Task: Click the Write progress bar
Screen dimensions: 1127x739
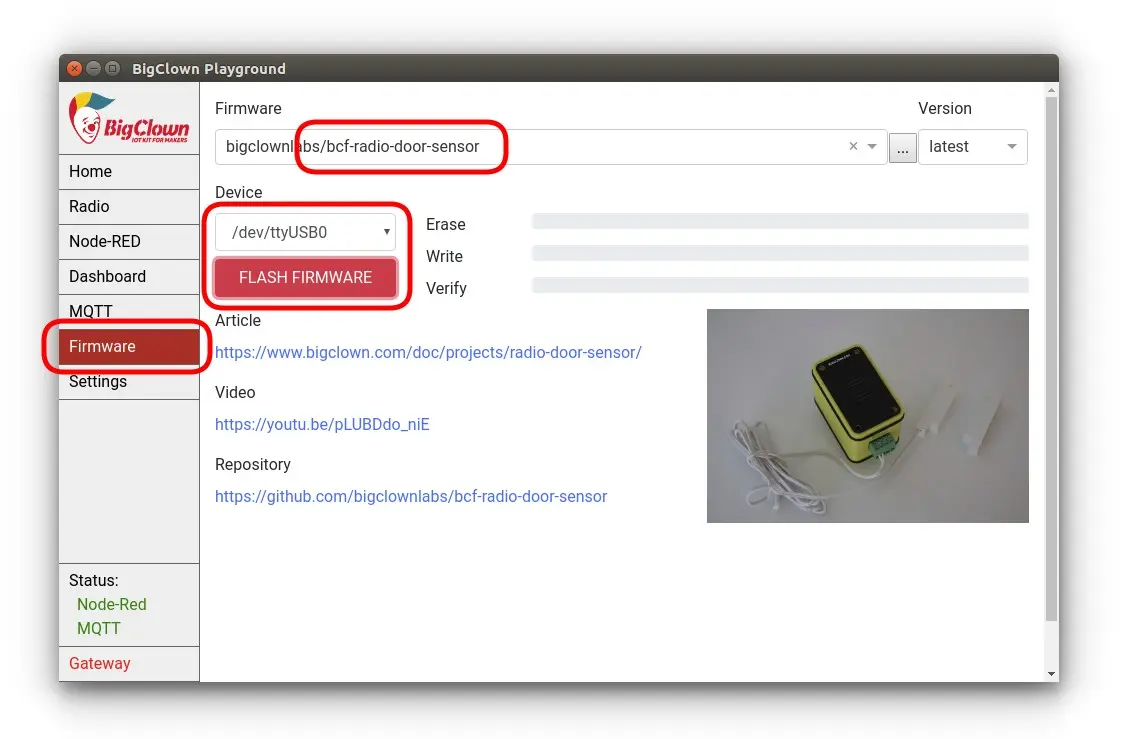Action: point(780,253)
